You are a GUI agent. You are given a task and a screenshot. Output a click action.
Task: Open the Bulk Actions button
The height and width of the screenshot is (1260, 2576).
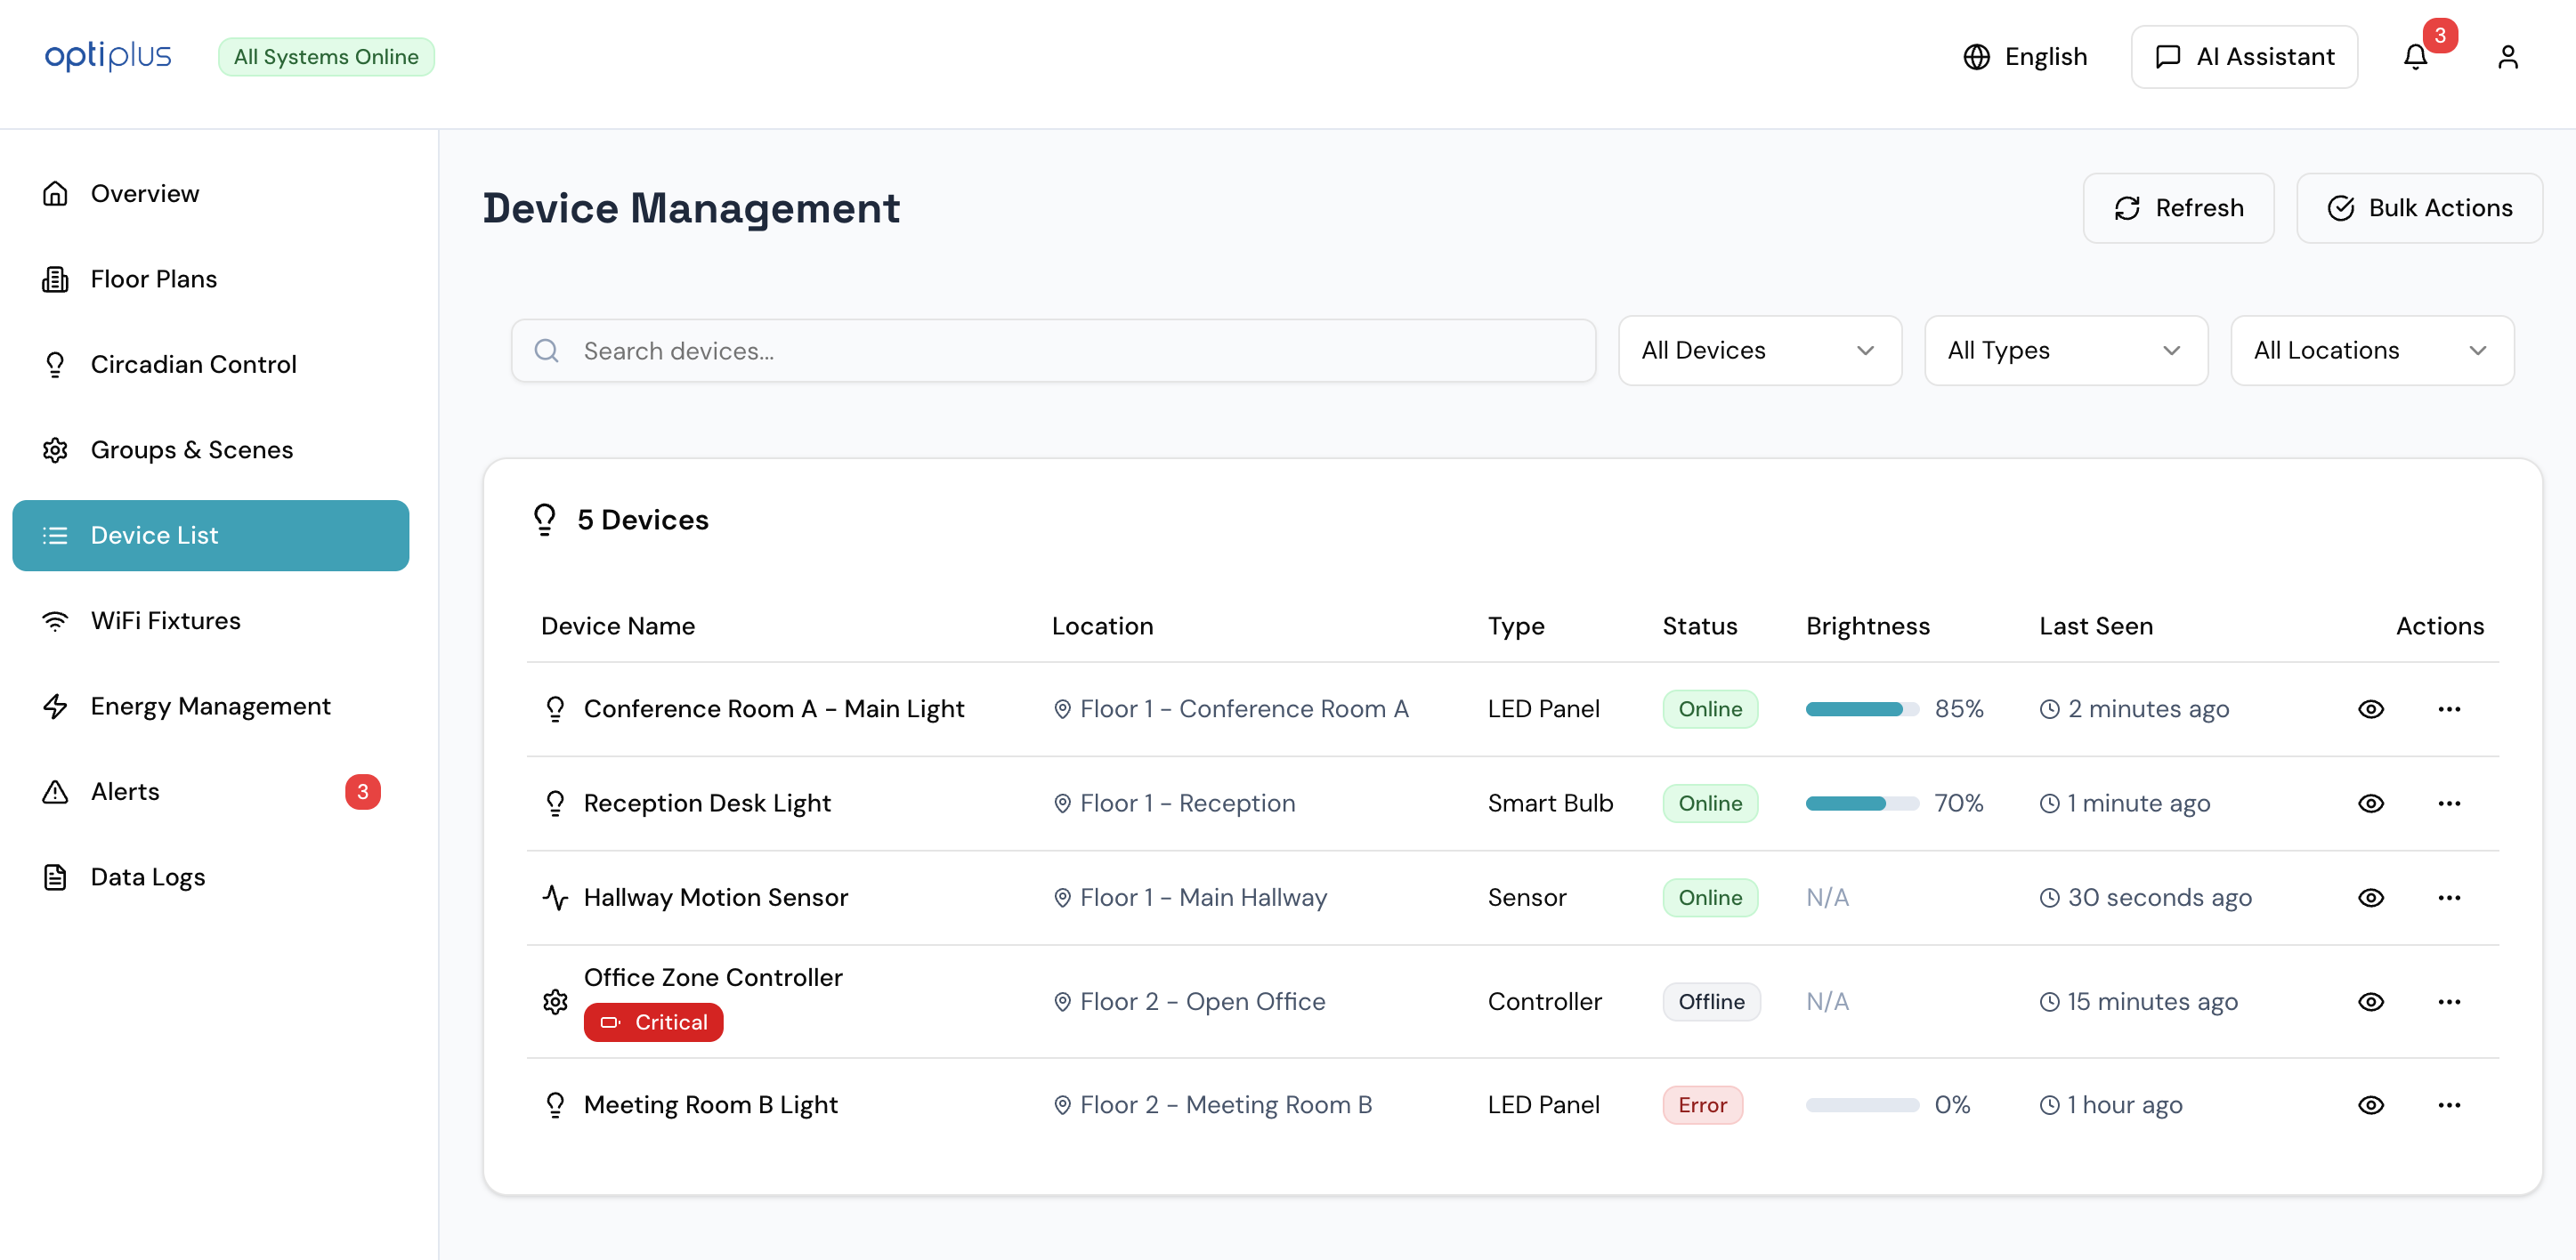tap(2419, 208)
